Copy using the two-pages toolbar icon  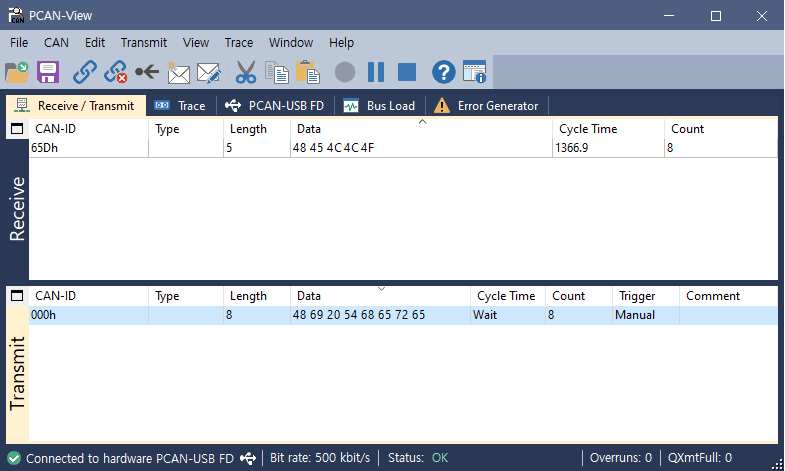pyautogui.click(x=277, y=72)
